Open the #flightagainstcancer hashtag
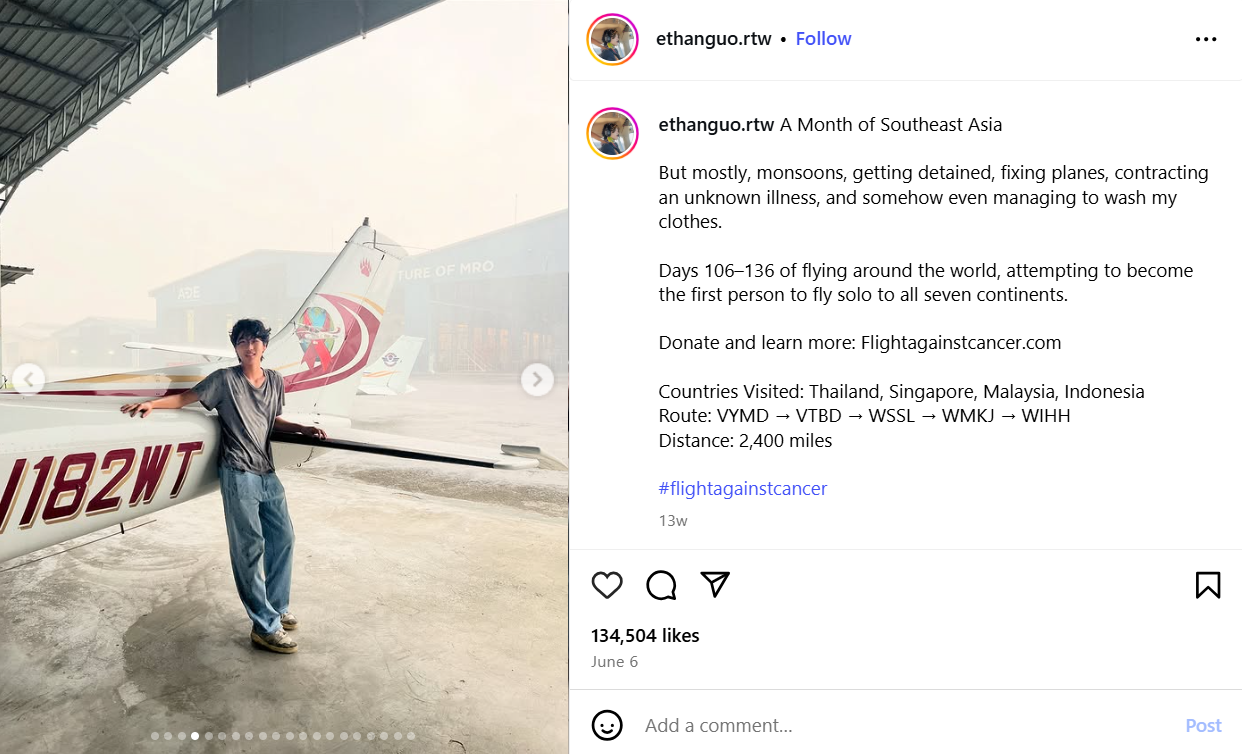Viewport: 1242px width, 754px height. coord(743,489)
